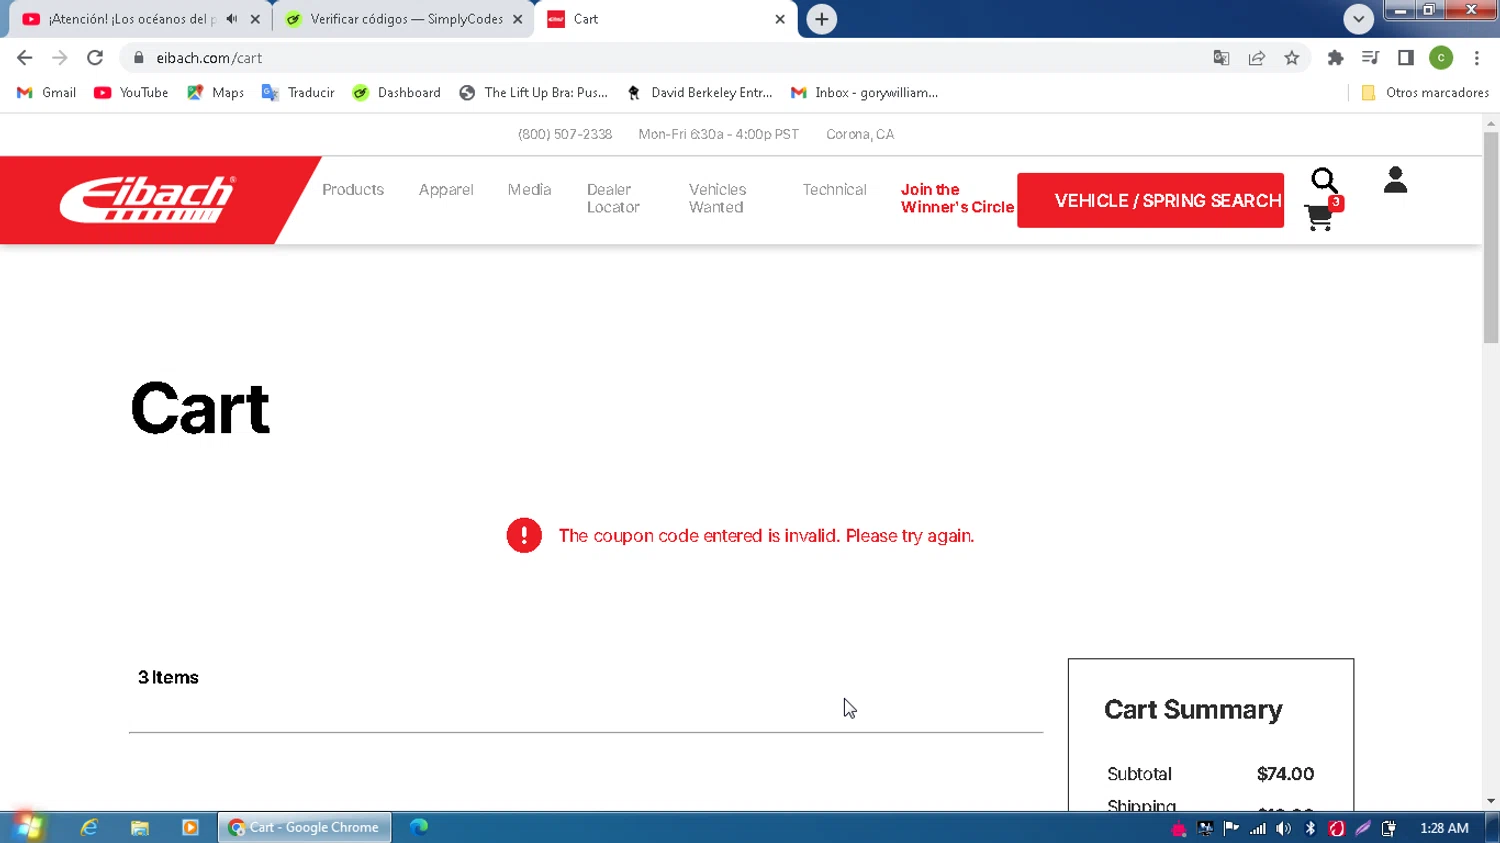The image size is (1500, 843).
Task: Open the user account icon
Action: [1395, 180]
